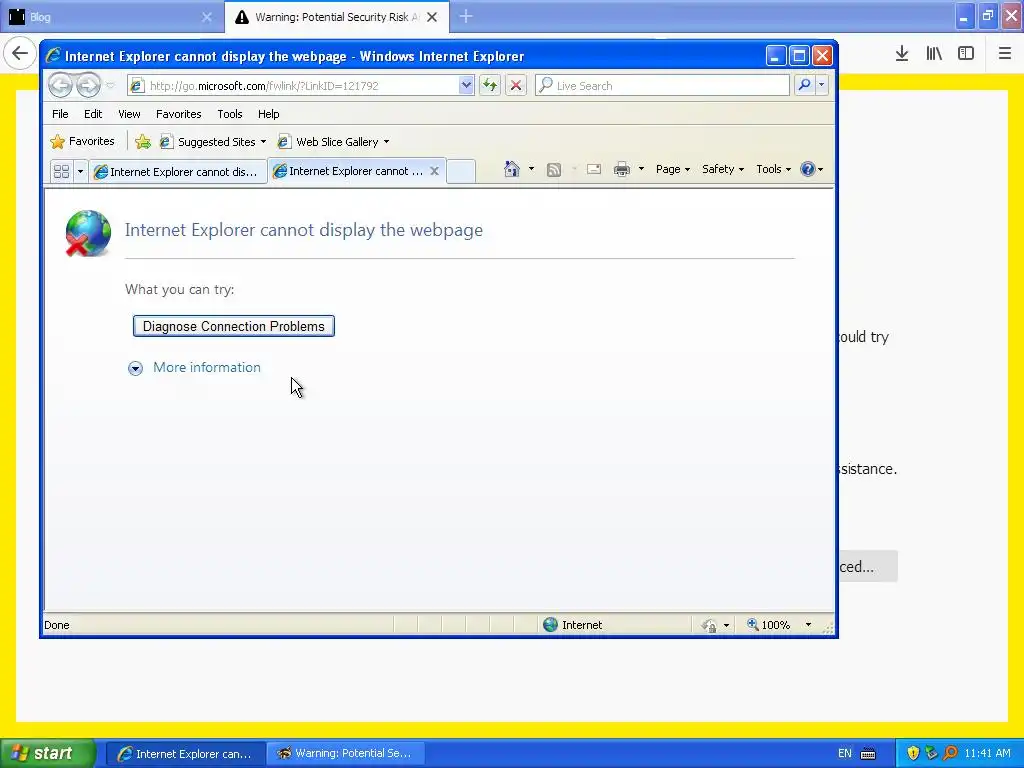
Task: Click the security shield tray icon
Action: 913,754
